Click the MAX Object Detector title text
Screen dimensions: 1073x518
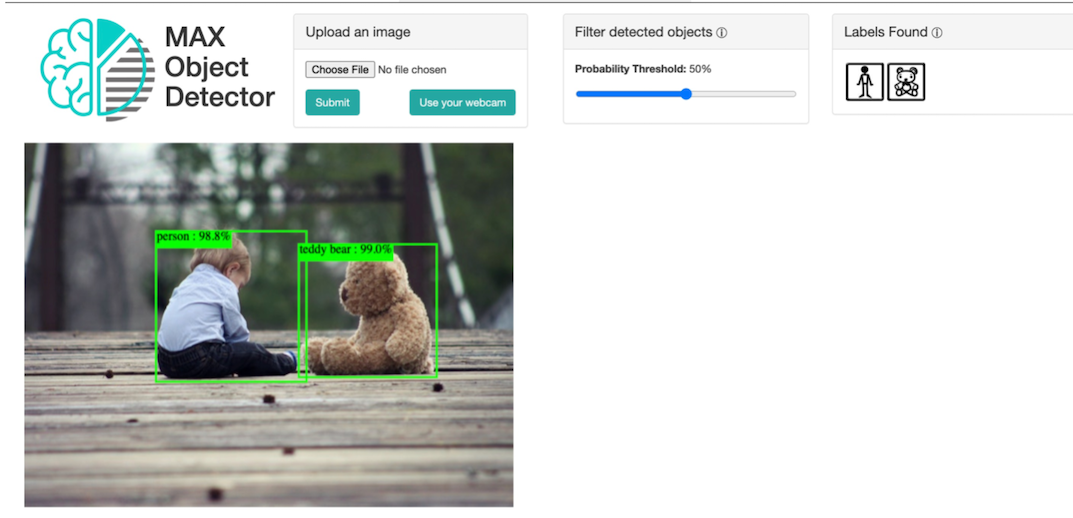[219, 68]
